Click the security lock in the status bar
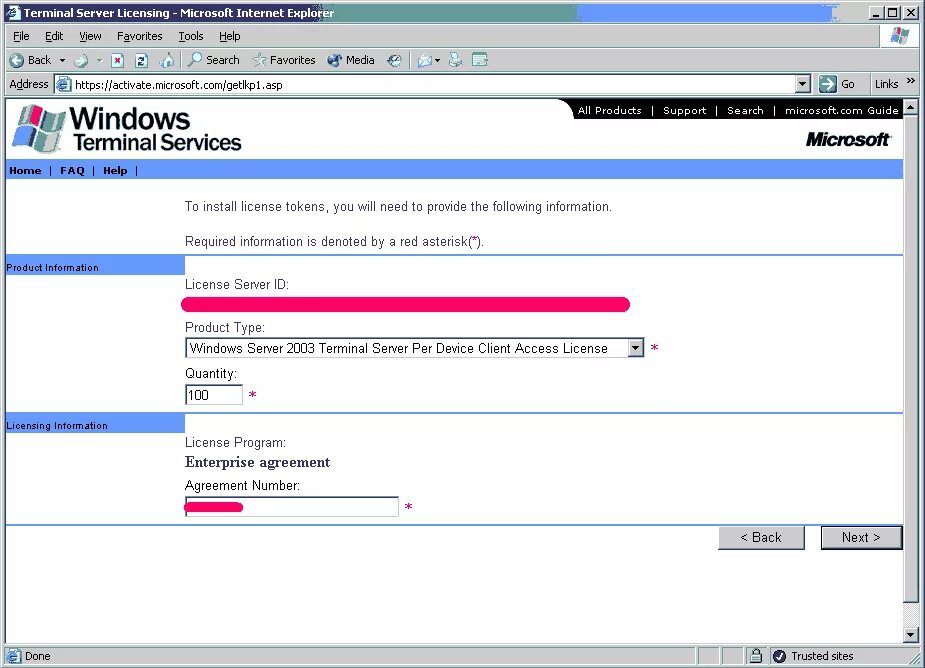Image resolution: width=925 pixels, height=668 pixels. click(756, 656)
